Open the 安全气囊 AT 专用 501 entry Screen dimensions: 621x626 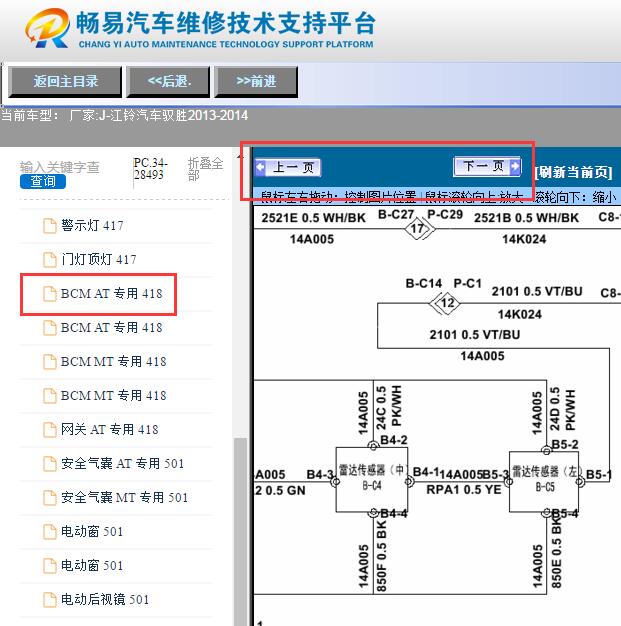click(x=122, y=464)
